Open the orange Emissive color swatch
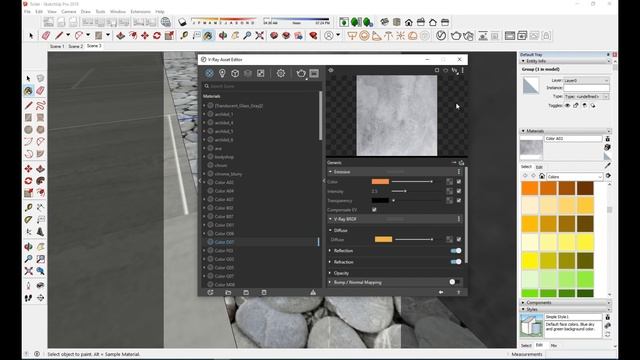 (380, 182)
